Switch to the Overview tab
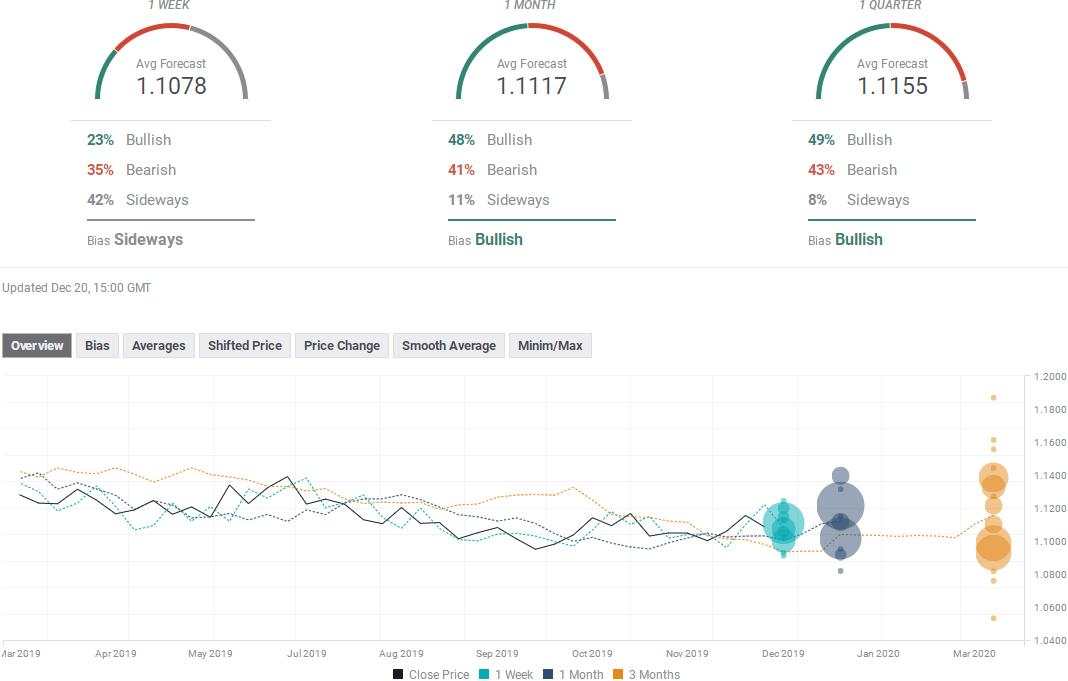This screenshot has width=1068, height=681. (37, 345)
